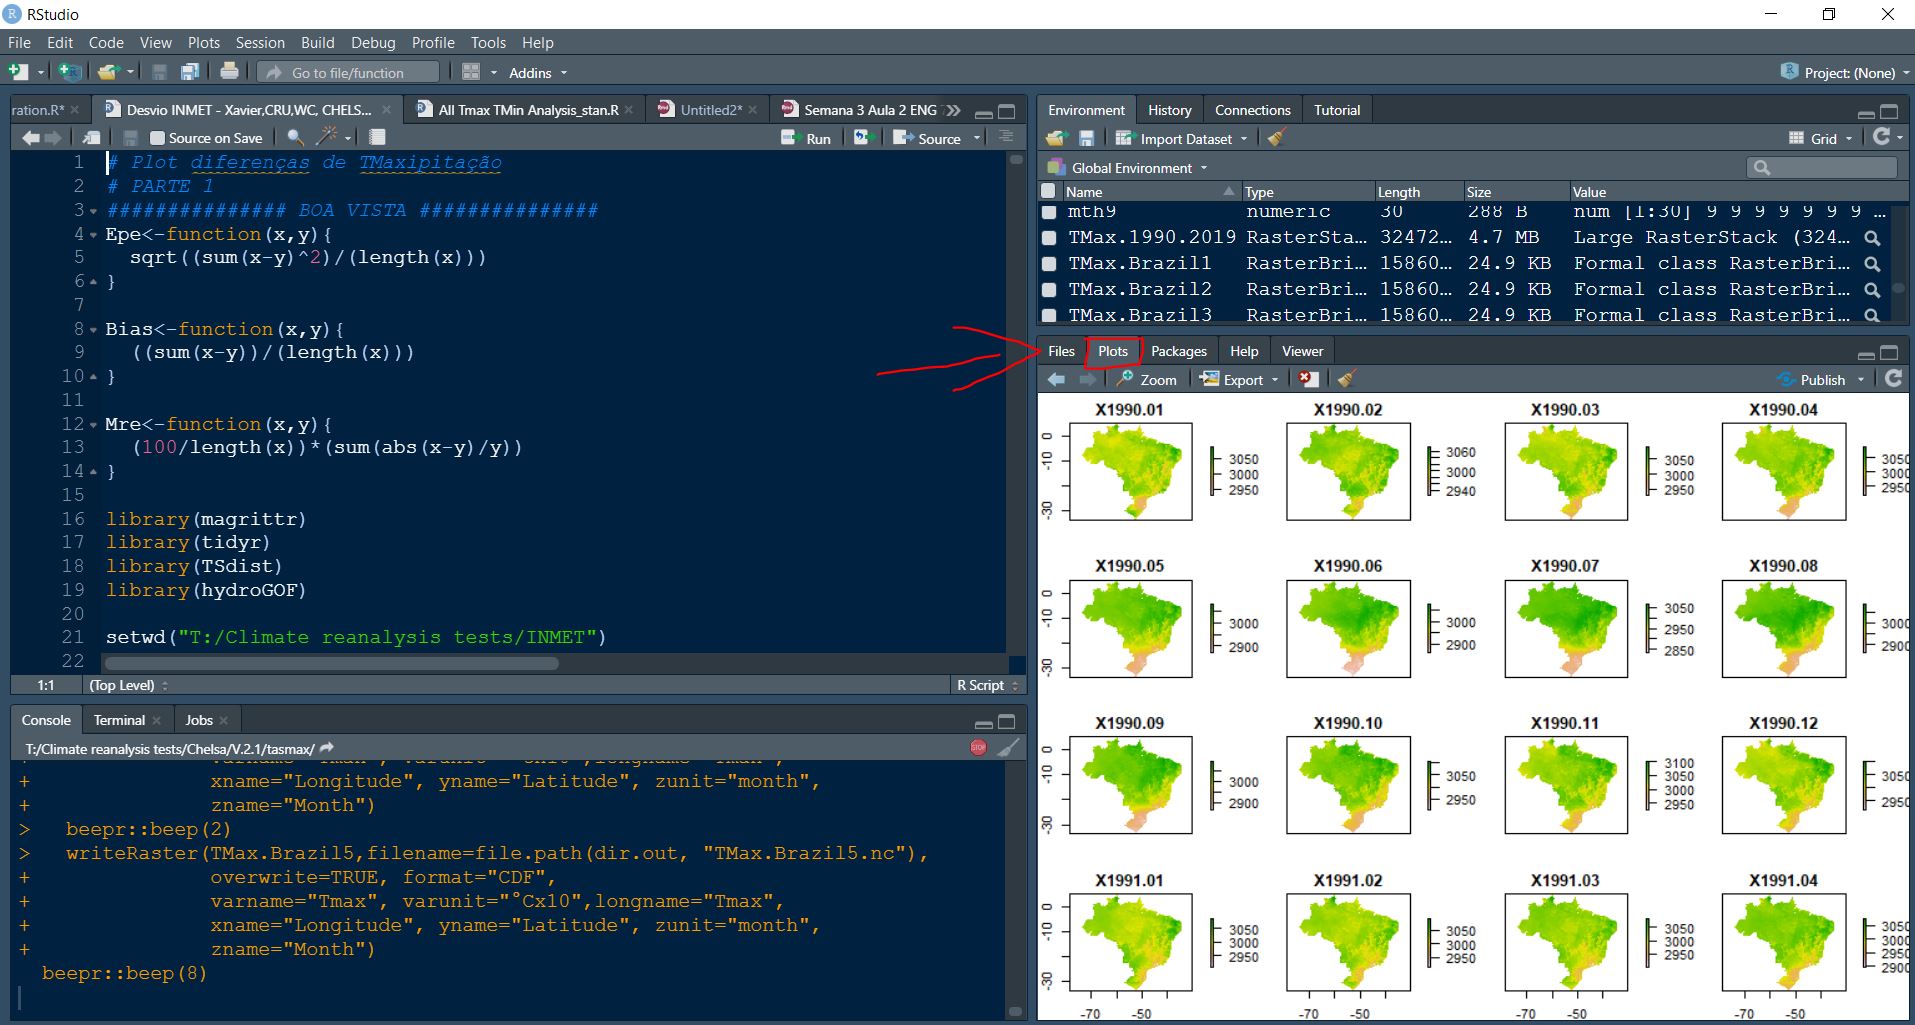
Task: Clear all plots with broom icon
Action: (x=1346, y=379)
